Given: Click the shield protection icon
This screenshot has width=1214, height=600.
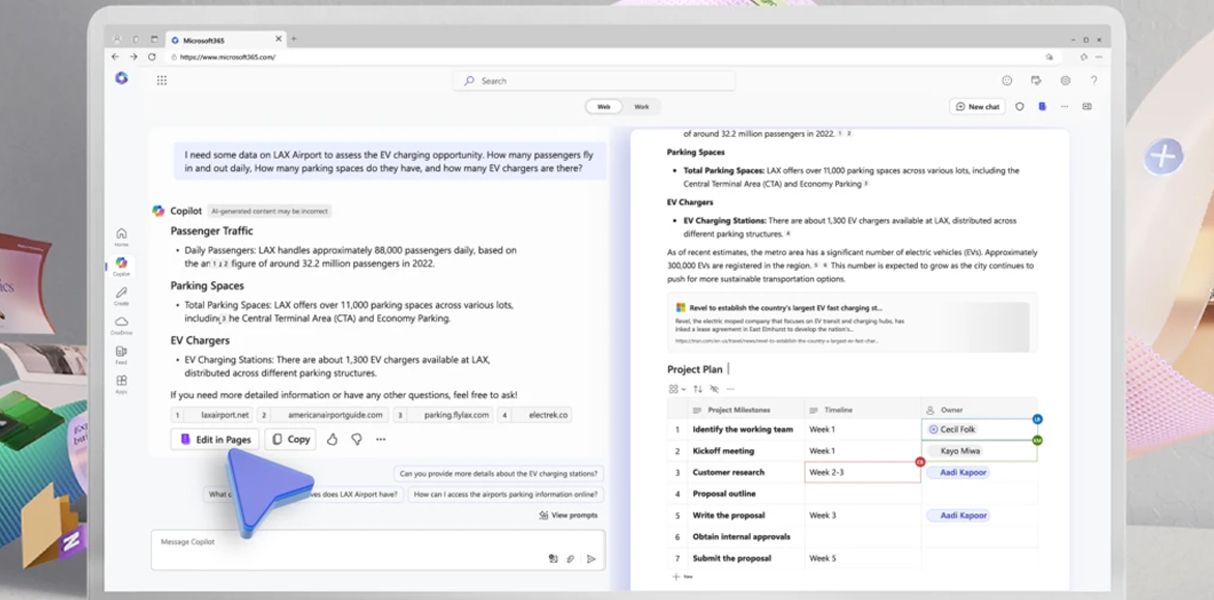Looking at the screenshot, I should [x=1020, y=106].
